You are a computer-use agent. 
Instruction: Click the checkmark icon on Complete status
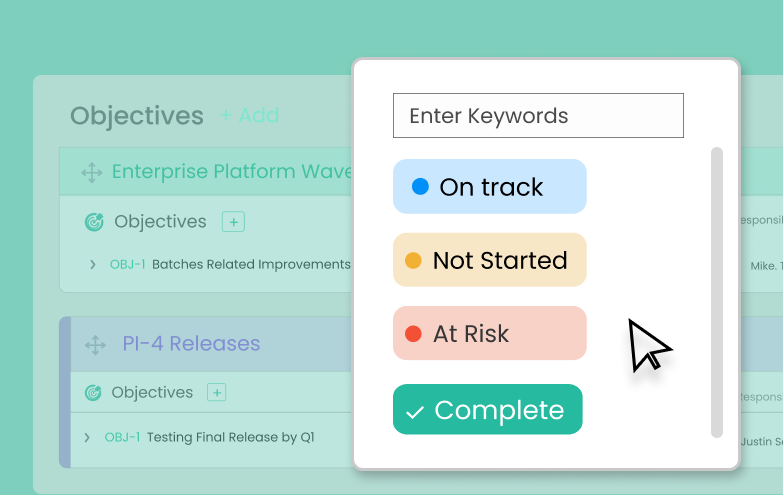pos(416,411)
